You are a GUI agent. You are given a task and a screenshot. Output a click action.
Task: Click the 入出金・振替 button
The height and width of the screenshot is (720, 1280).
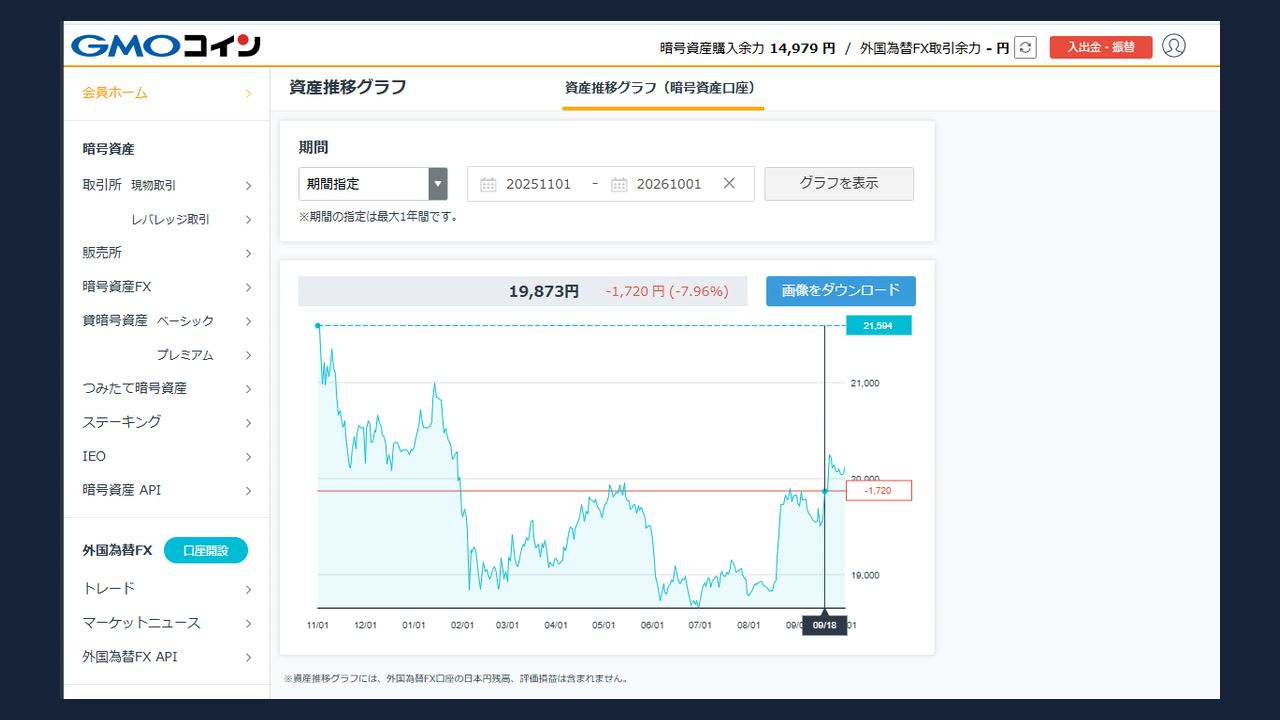pyautogui.click(x=1101, y=47)
